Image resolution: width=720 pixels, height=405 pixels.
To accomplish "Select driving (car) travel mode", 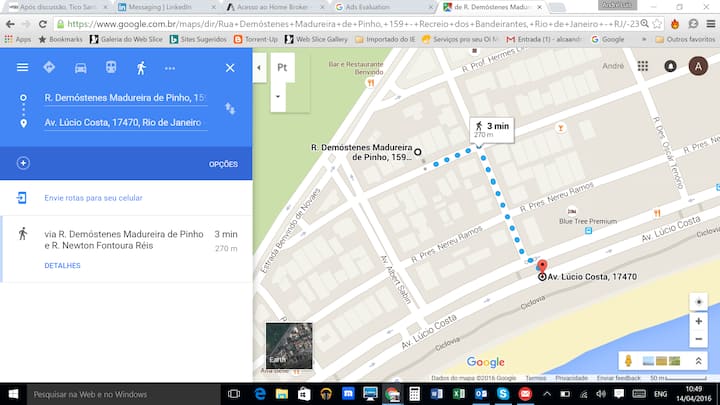I will coord(81,68).
